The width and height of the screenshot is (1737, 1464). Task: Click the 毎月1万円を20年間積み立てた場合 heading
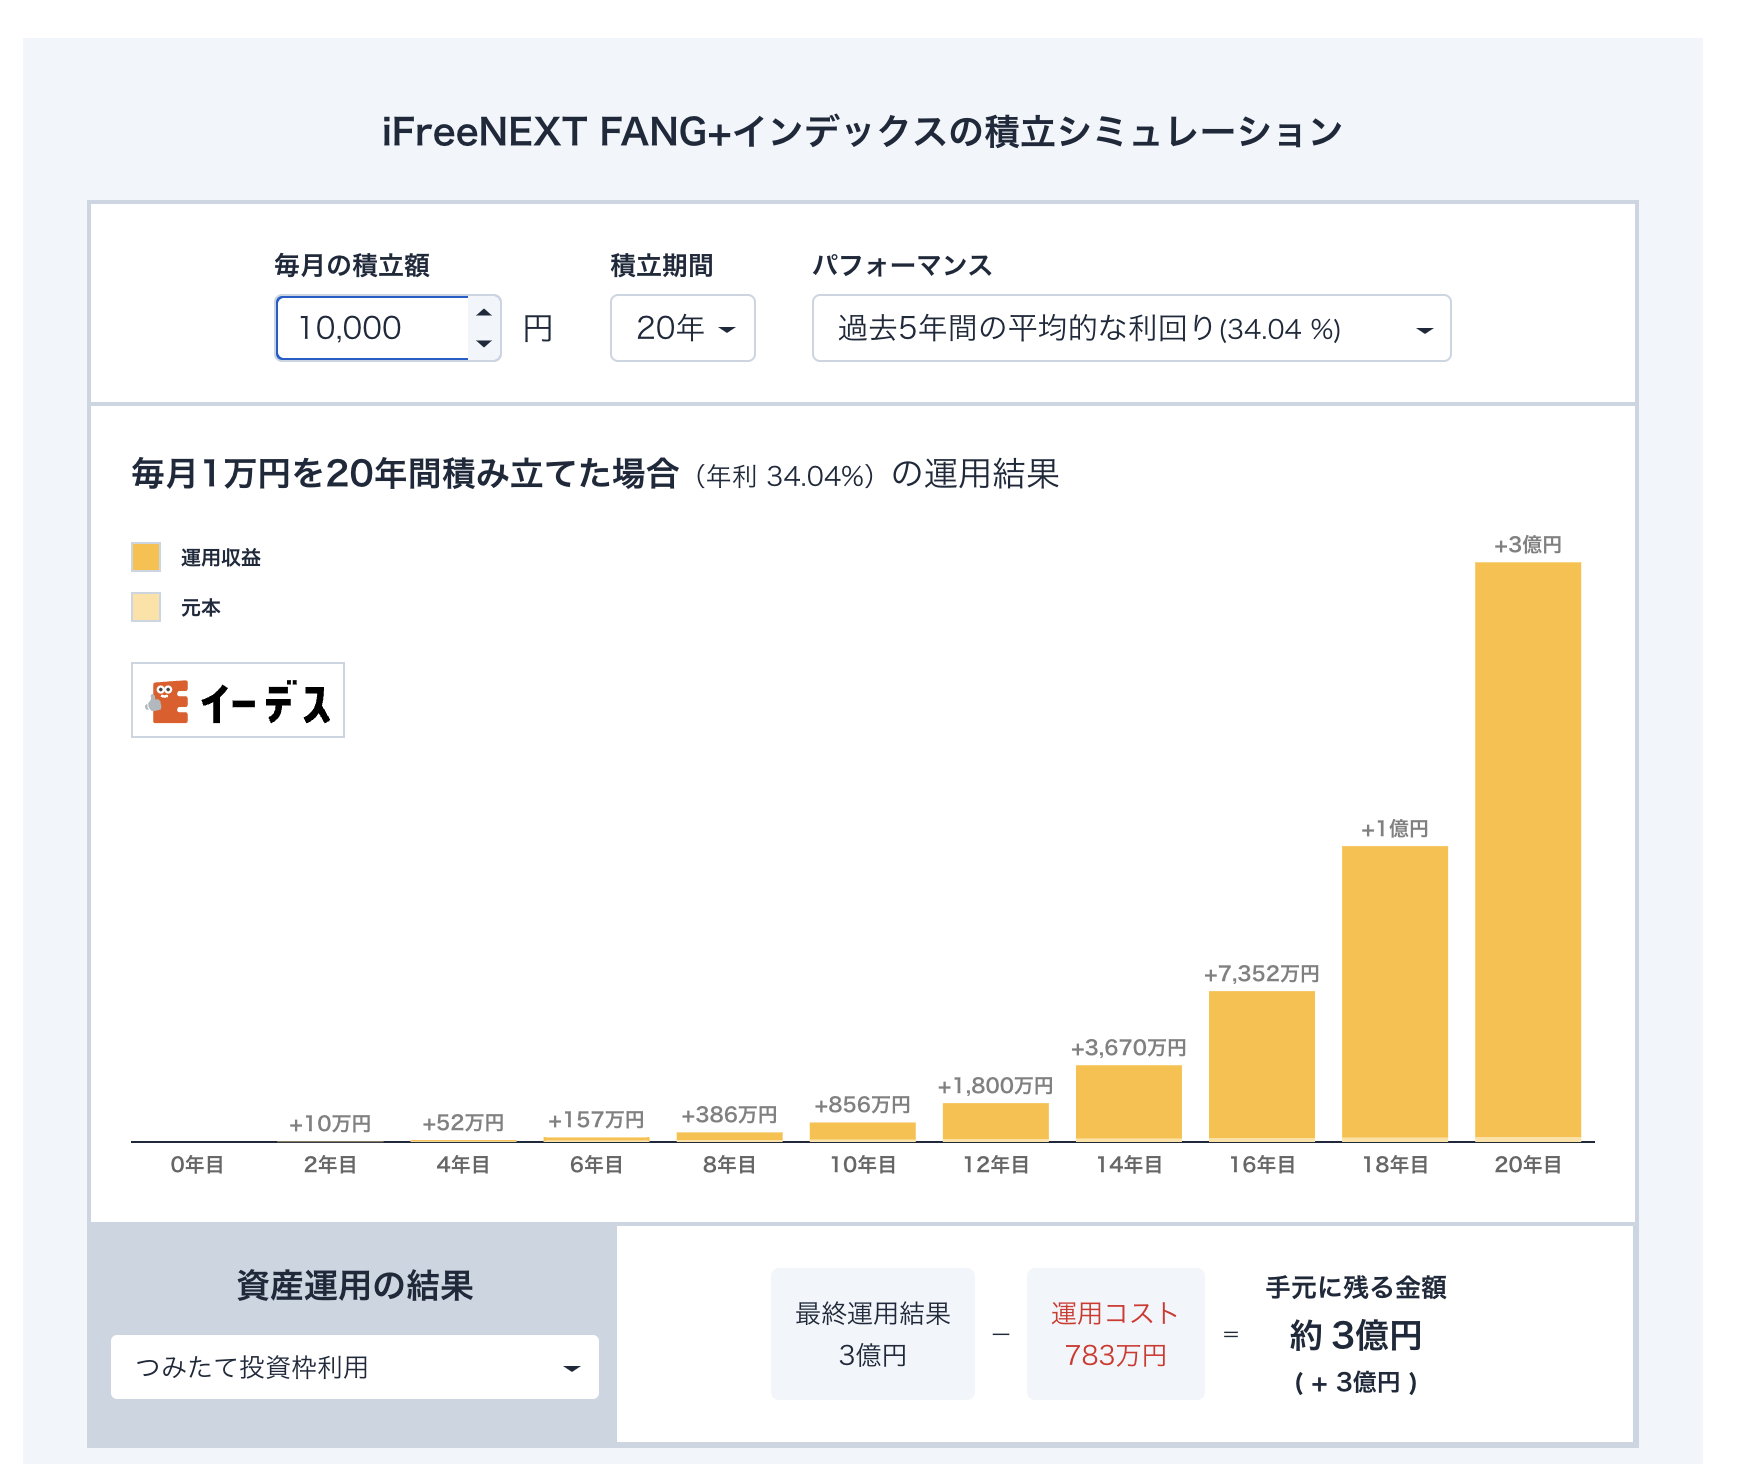pyautogui.click(x=405, y=473)
